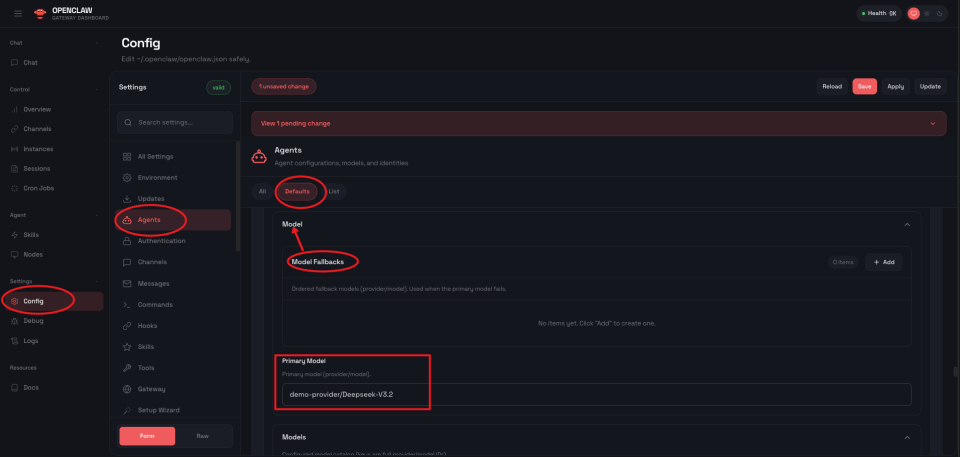Select Gateway in the settings list
The height and width of the screenshot is (457, 960).
tap(152, 389)
